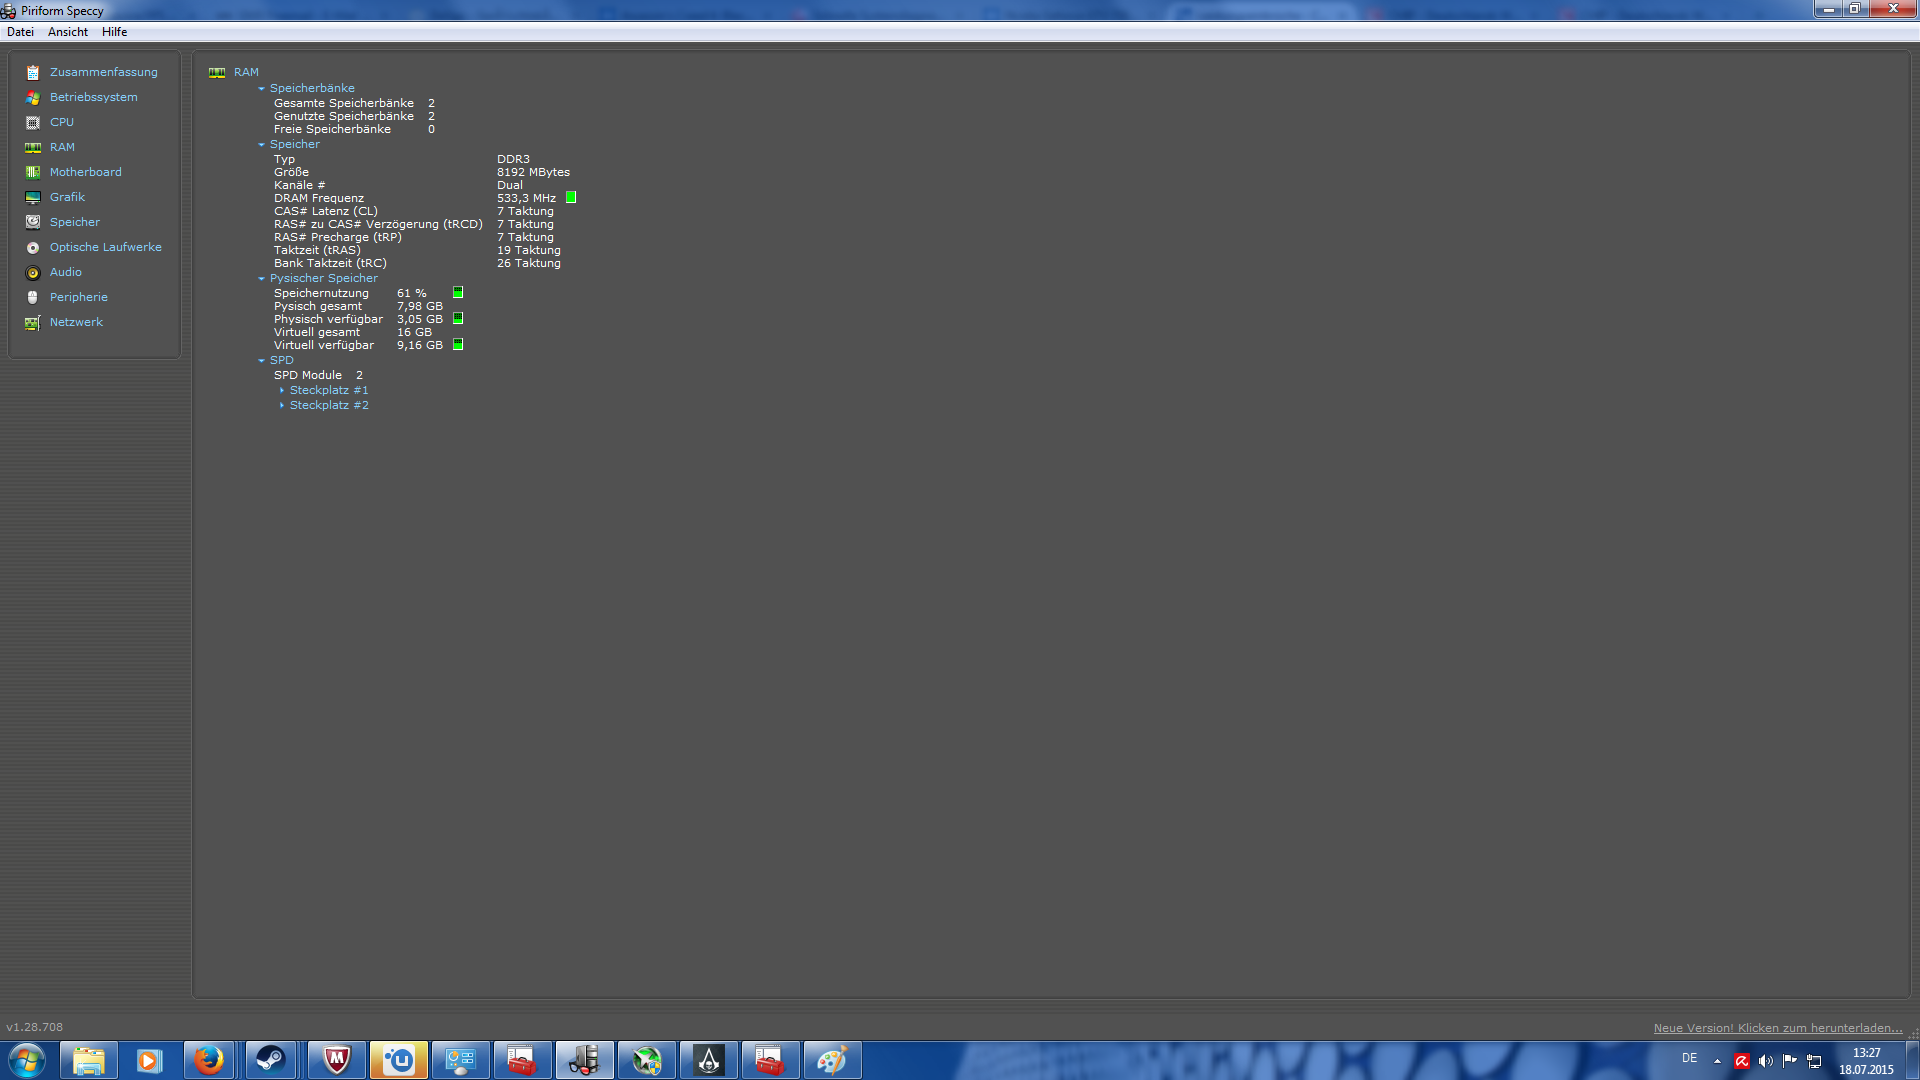Screen dimensions: 1920x1080
Task: Click the CPU chip icon in sidebar
Action: (33, 122)
